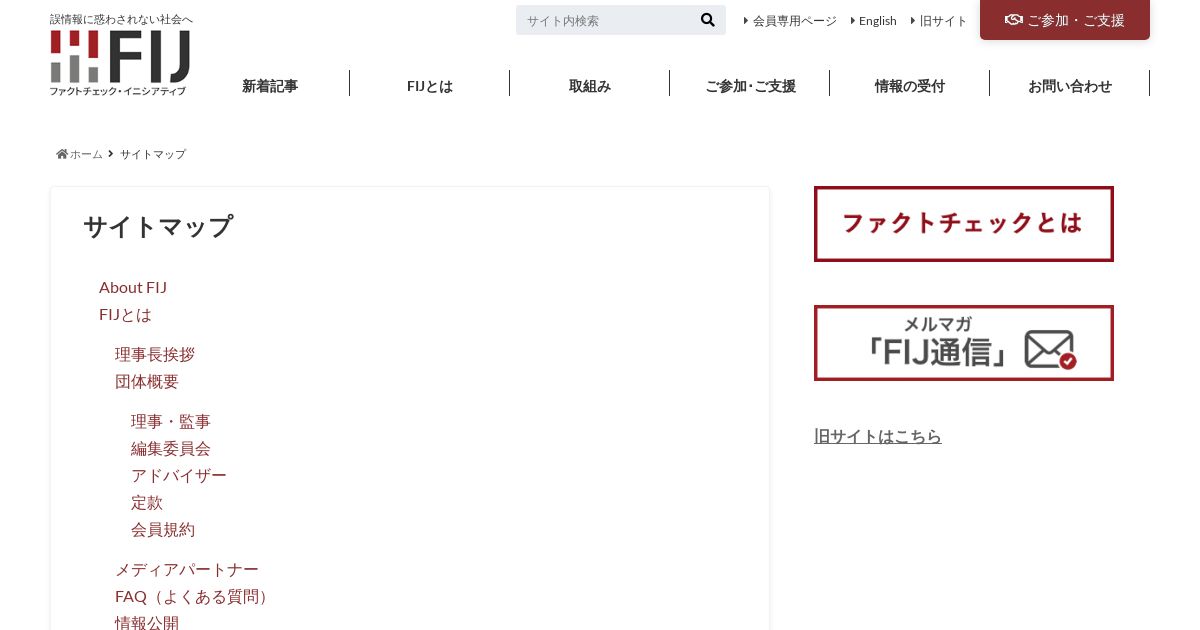Screen dimensions: 1200x630
Task: Open the メディアパートナー sitemap link
Action: (x=187, y=569)
